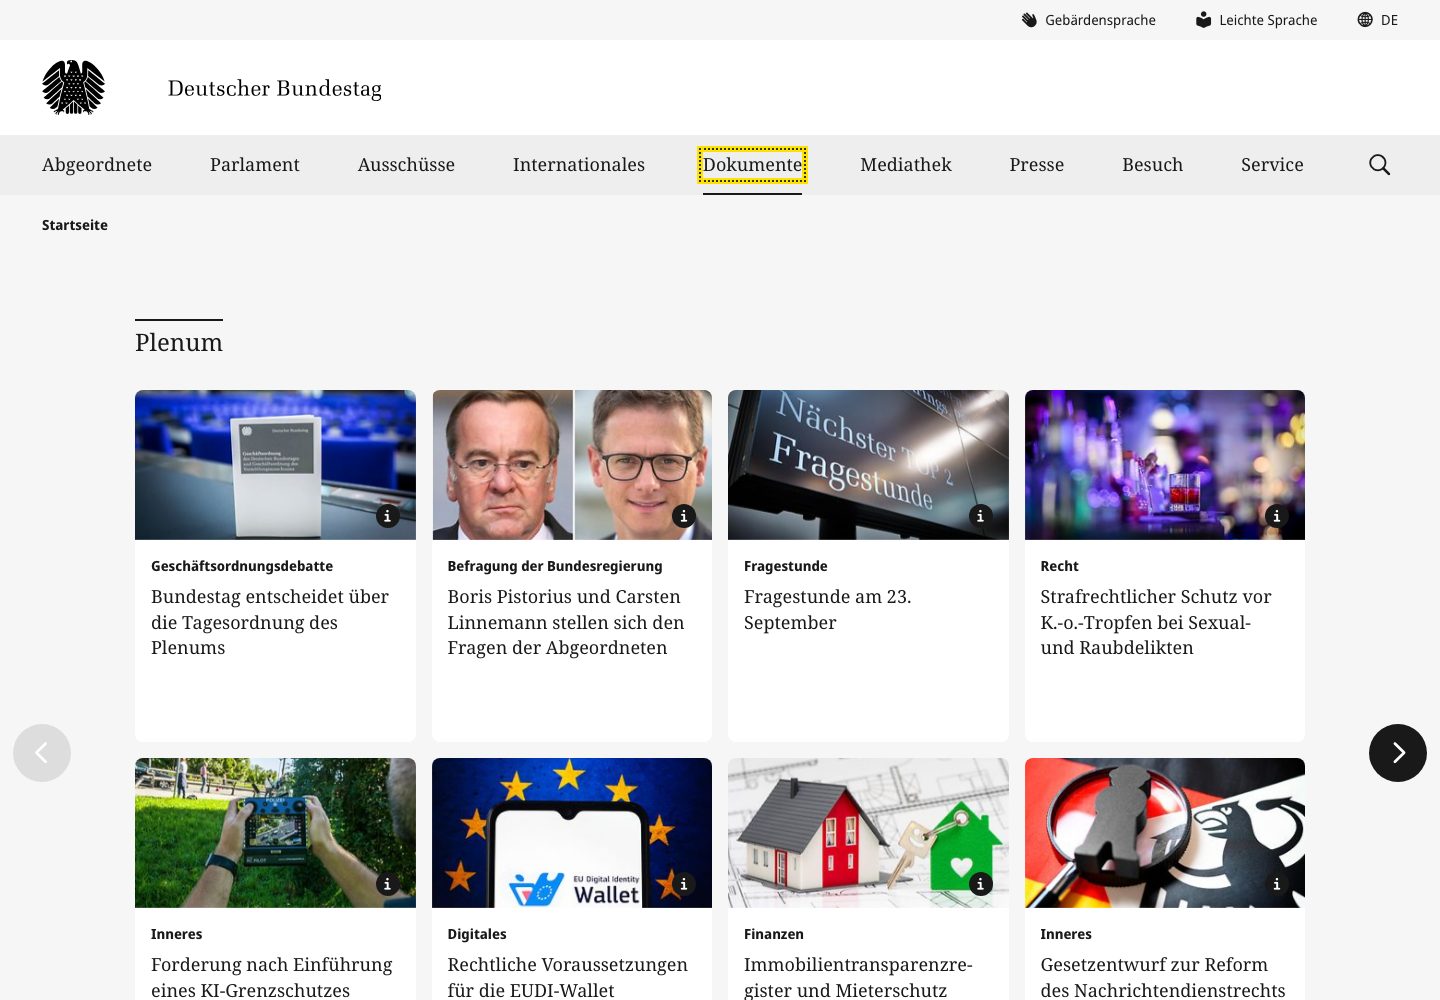Open article Forderung nach Einführung eines KI-Grenzschutzes

272,977
